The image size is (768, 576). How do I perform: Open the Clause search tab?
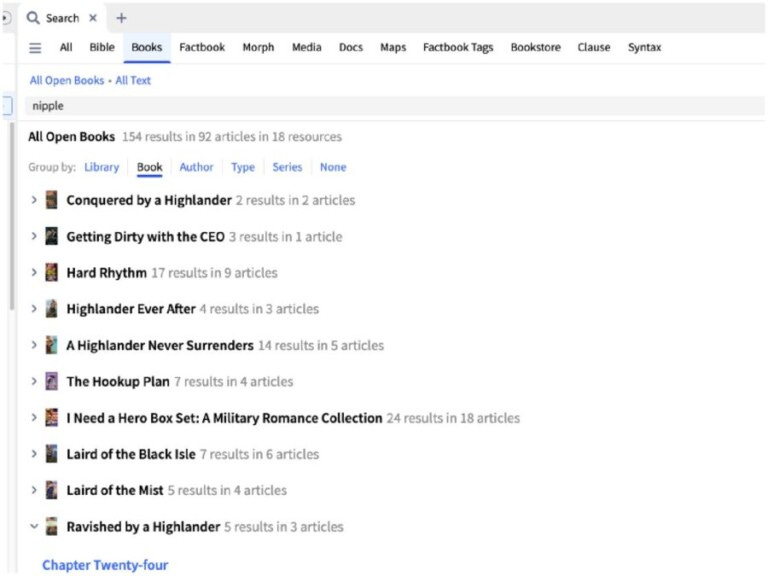tap(594, 48)
